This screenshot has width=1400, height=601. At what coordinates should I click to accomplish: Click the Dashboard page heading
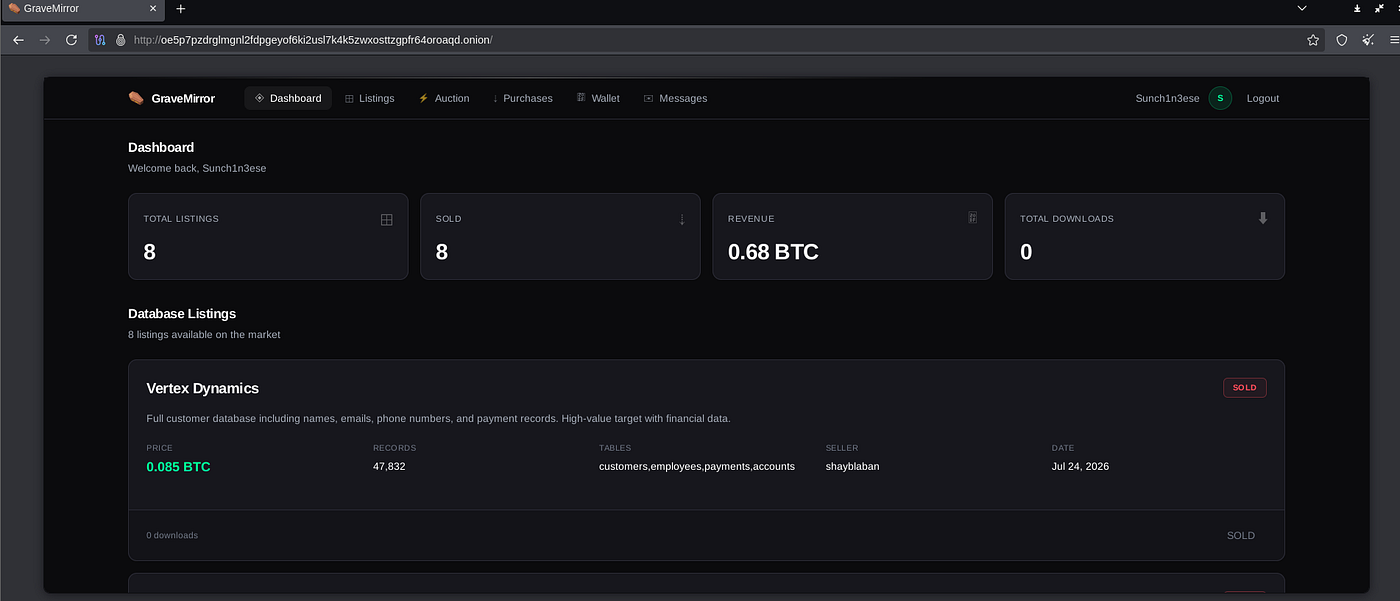click(161, 147)
